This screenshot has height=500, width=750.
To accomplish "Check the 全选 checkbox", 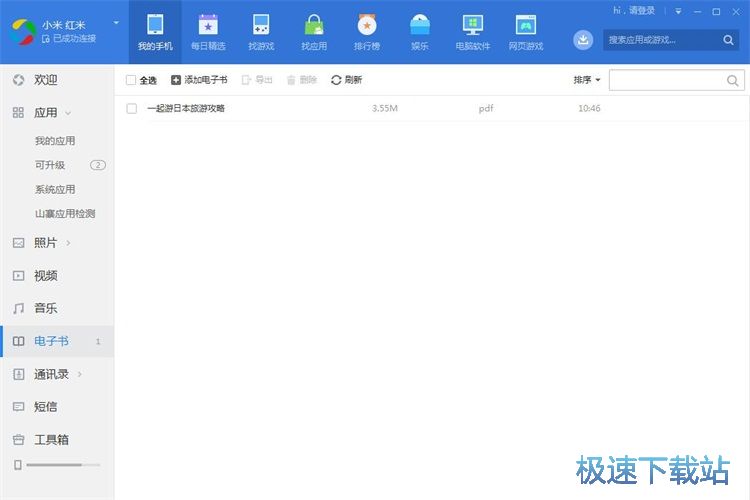I will pos(131,80).
